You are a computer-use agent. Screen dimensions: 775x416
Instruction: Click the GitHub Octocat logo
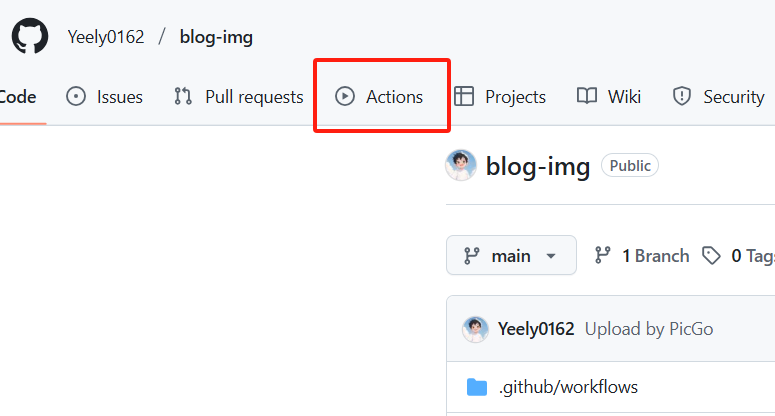tap(31, 36)
